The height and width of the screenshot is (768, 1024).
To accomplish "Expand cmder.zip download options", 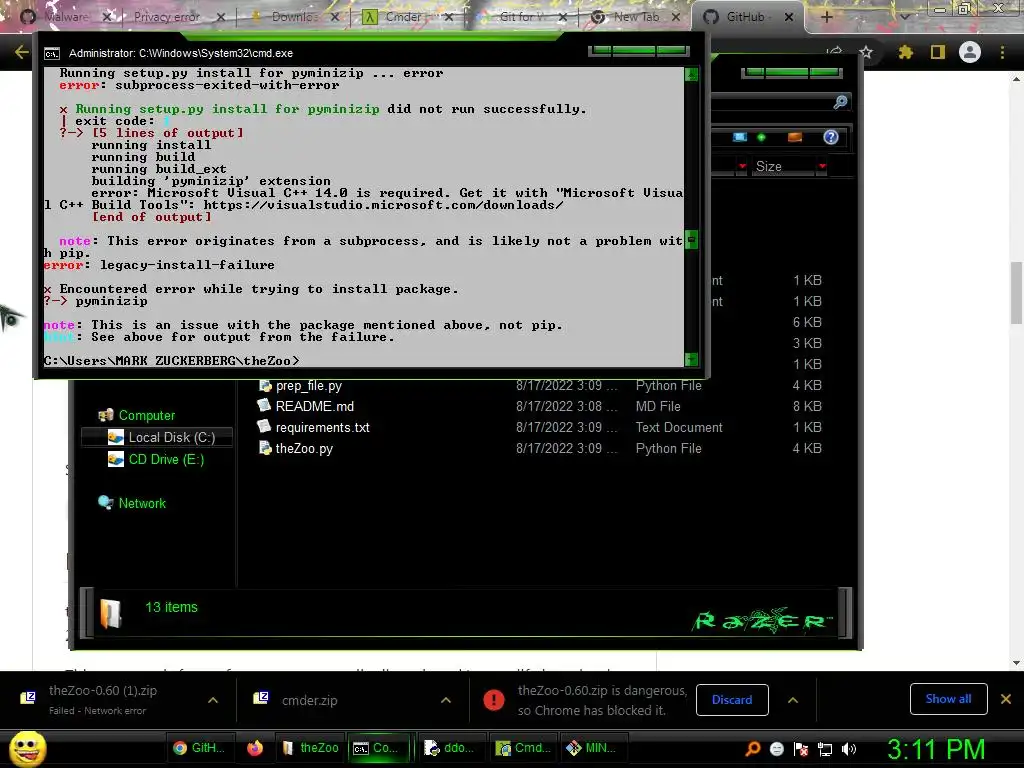I will [x=446, y=700].
